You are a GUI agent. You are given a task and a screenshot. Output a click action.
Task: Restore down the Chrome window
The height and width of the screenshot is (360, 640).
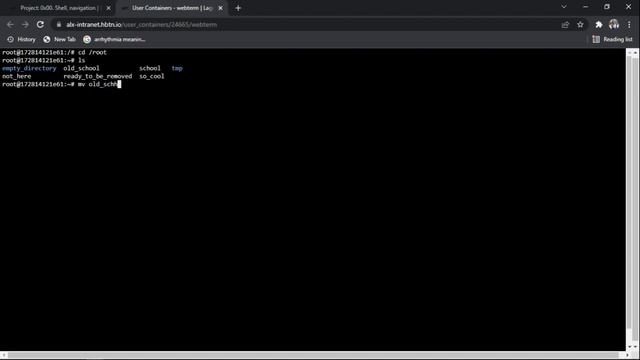tap(607, 7)
